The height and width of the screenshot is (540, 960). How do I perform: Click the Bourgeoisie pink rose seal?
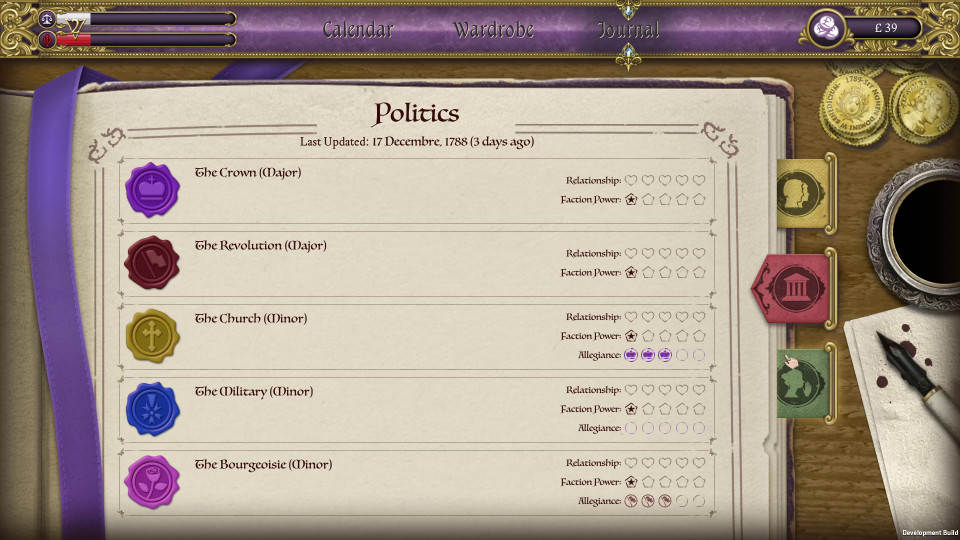point(151,481)
